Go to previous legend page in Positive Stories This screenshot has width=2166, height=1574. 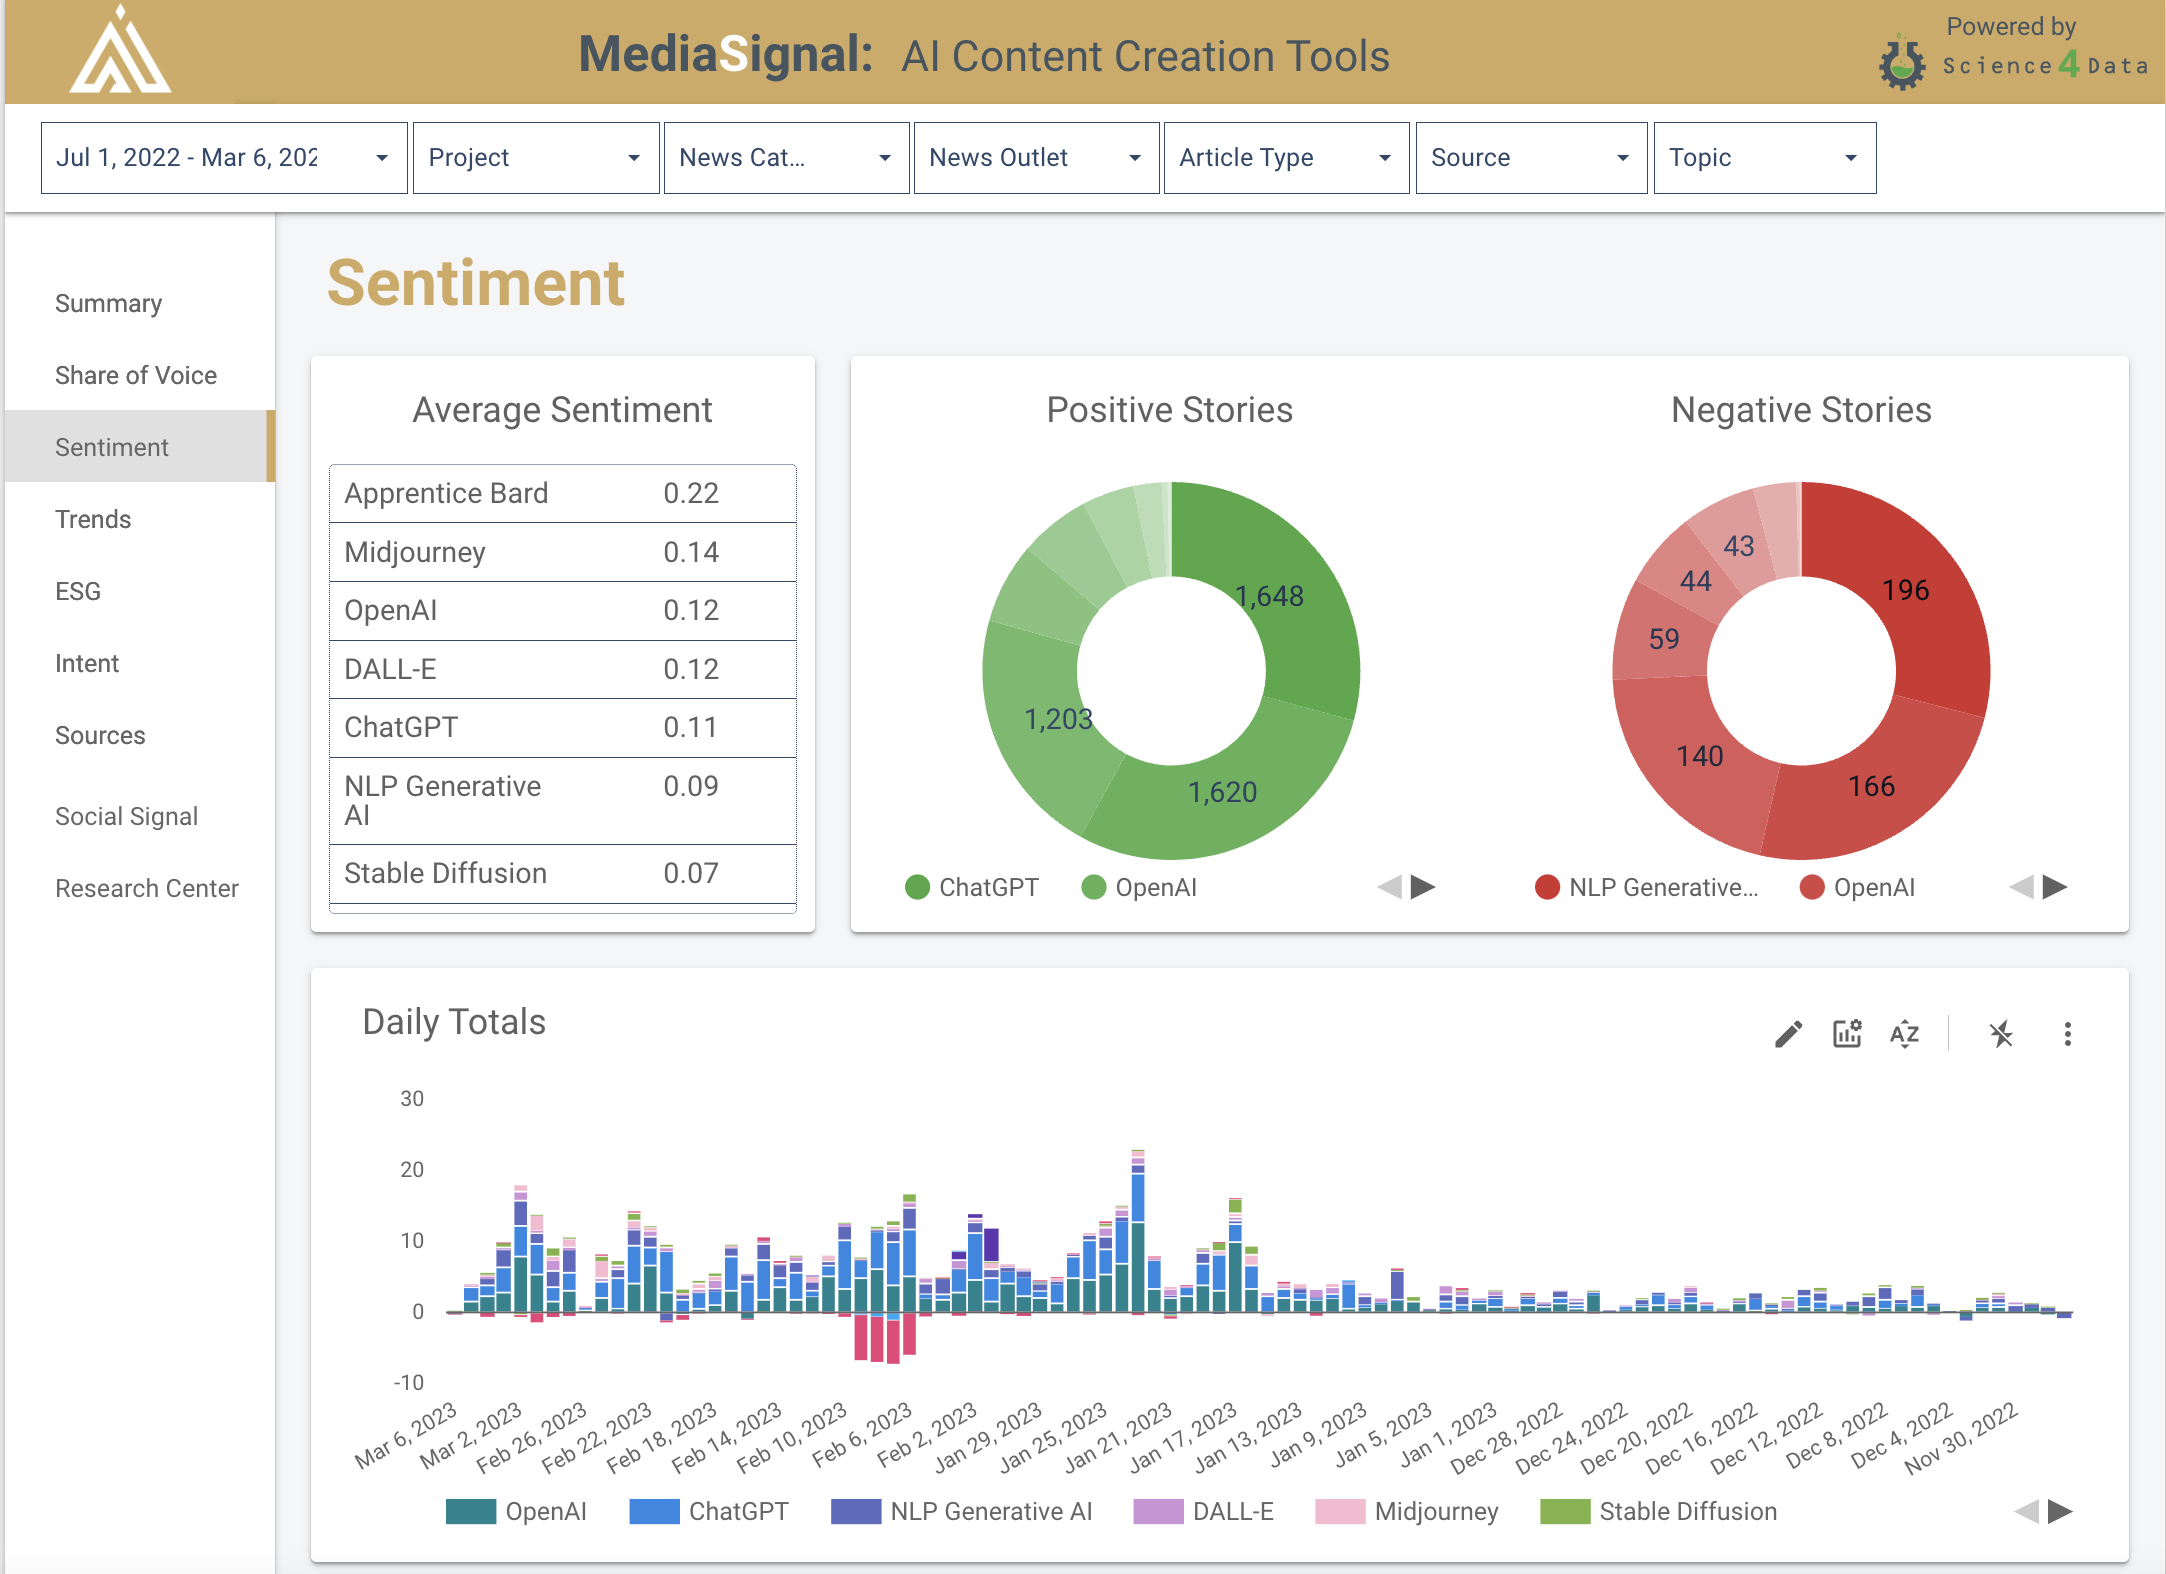point(1390,887)
